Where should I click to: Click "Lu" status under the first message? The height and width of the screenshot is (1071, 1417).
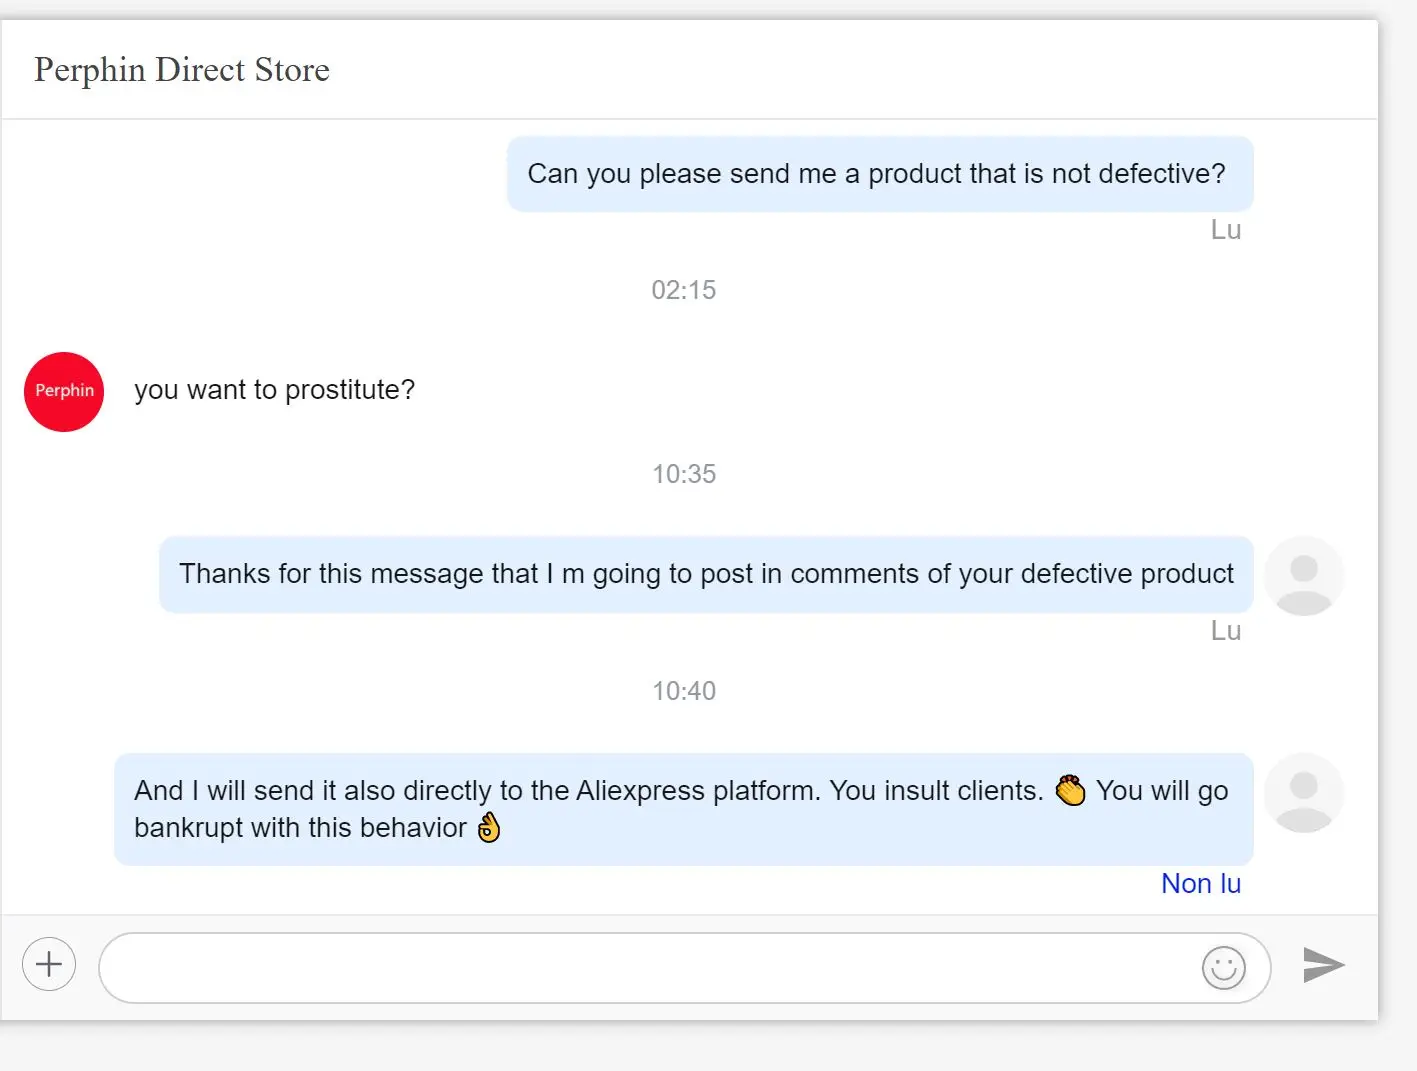[x=1225, y=230]
